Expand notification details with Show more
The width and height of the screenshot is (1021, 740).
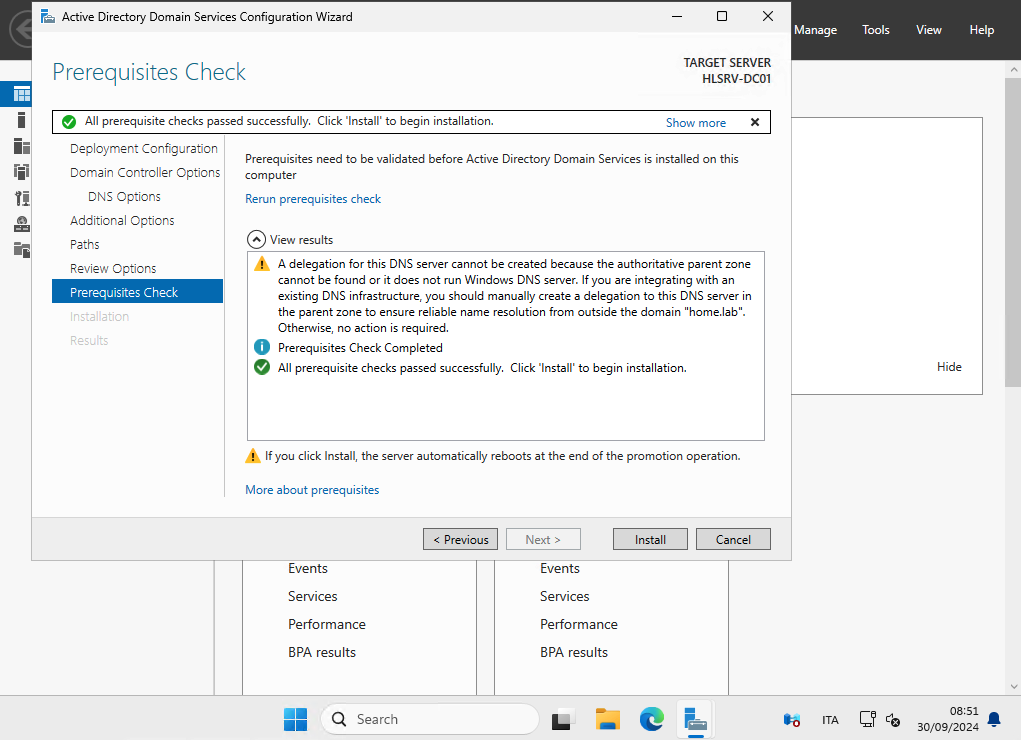[x=696, y=123]
